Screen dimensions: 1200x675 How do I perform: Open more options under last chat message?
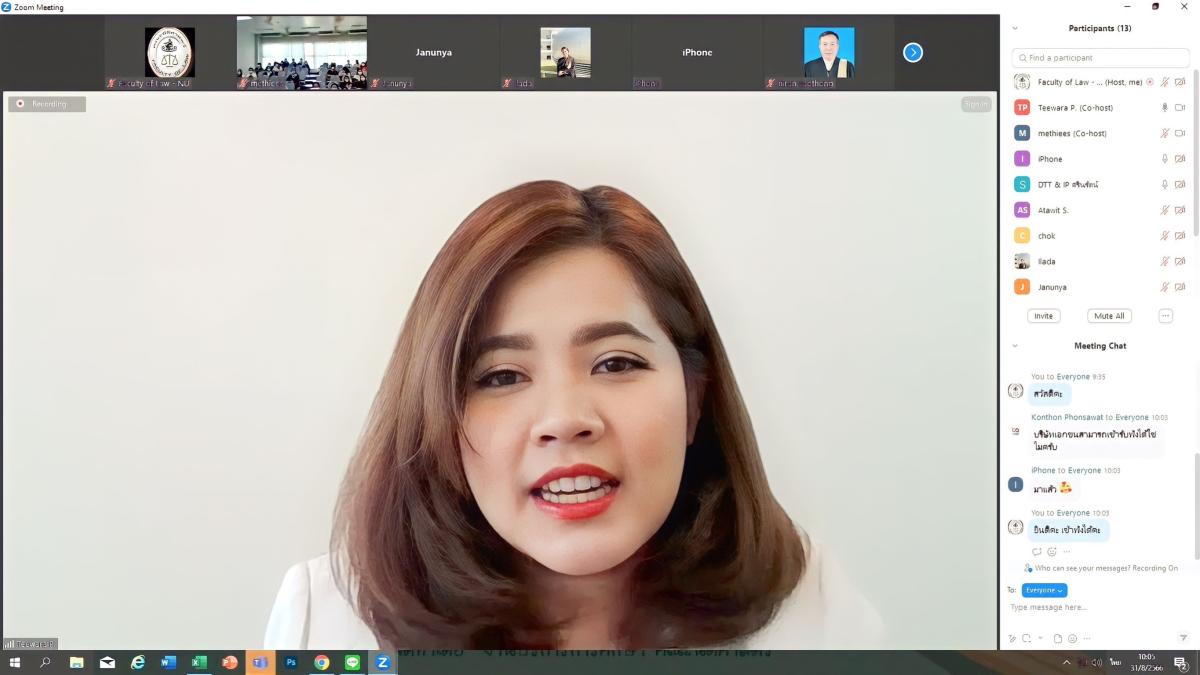[x=1067, y=552]
